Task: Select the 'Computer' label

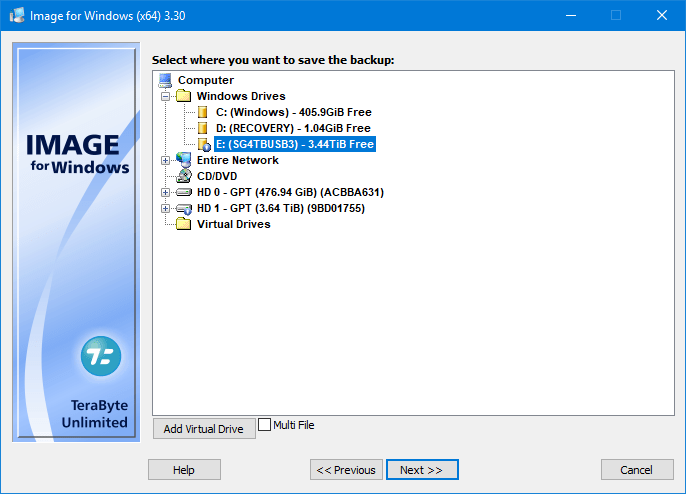Action: tap(206, 80)
